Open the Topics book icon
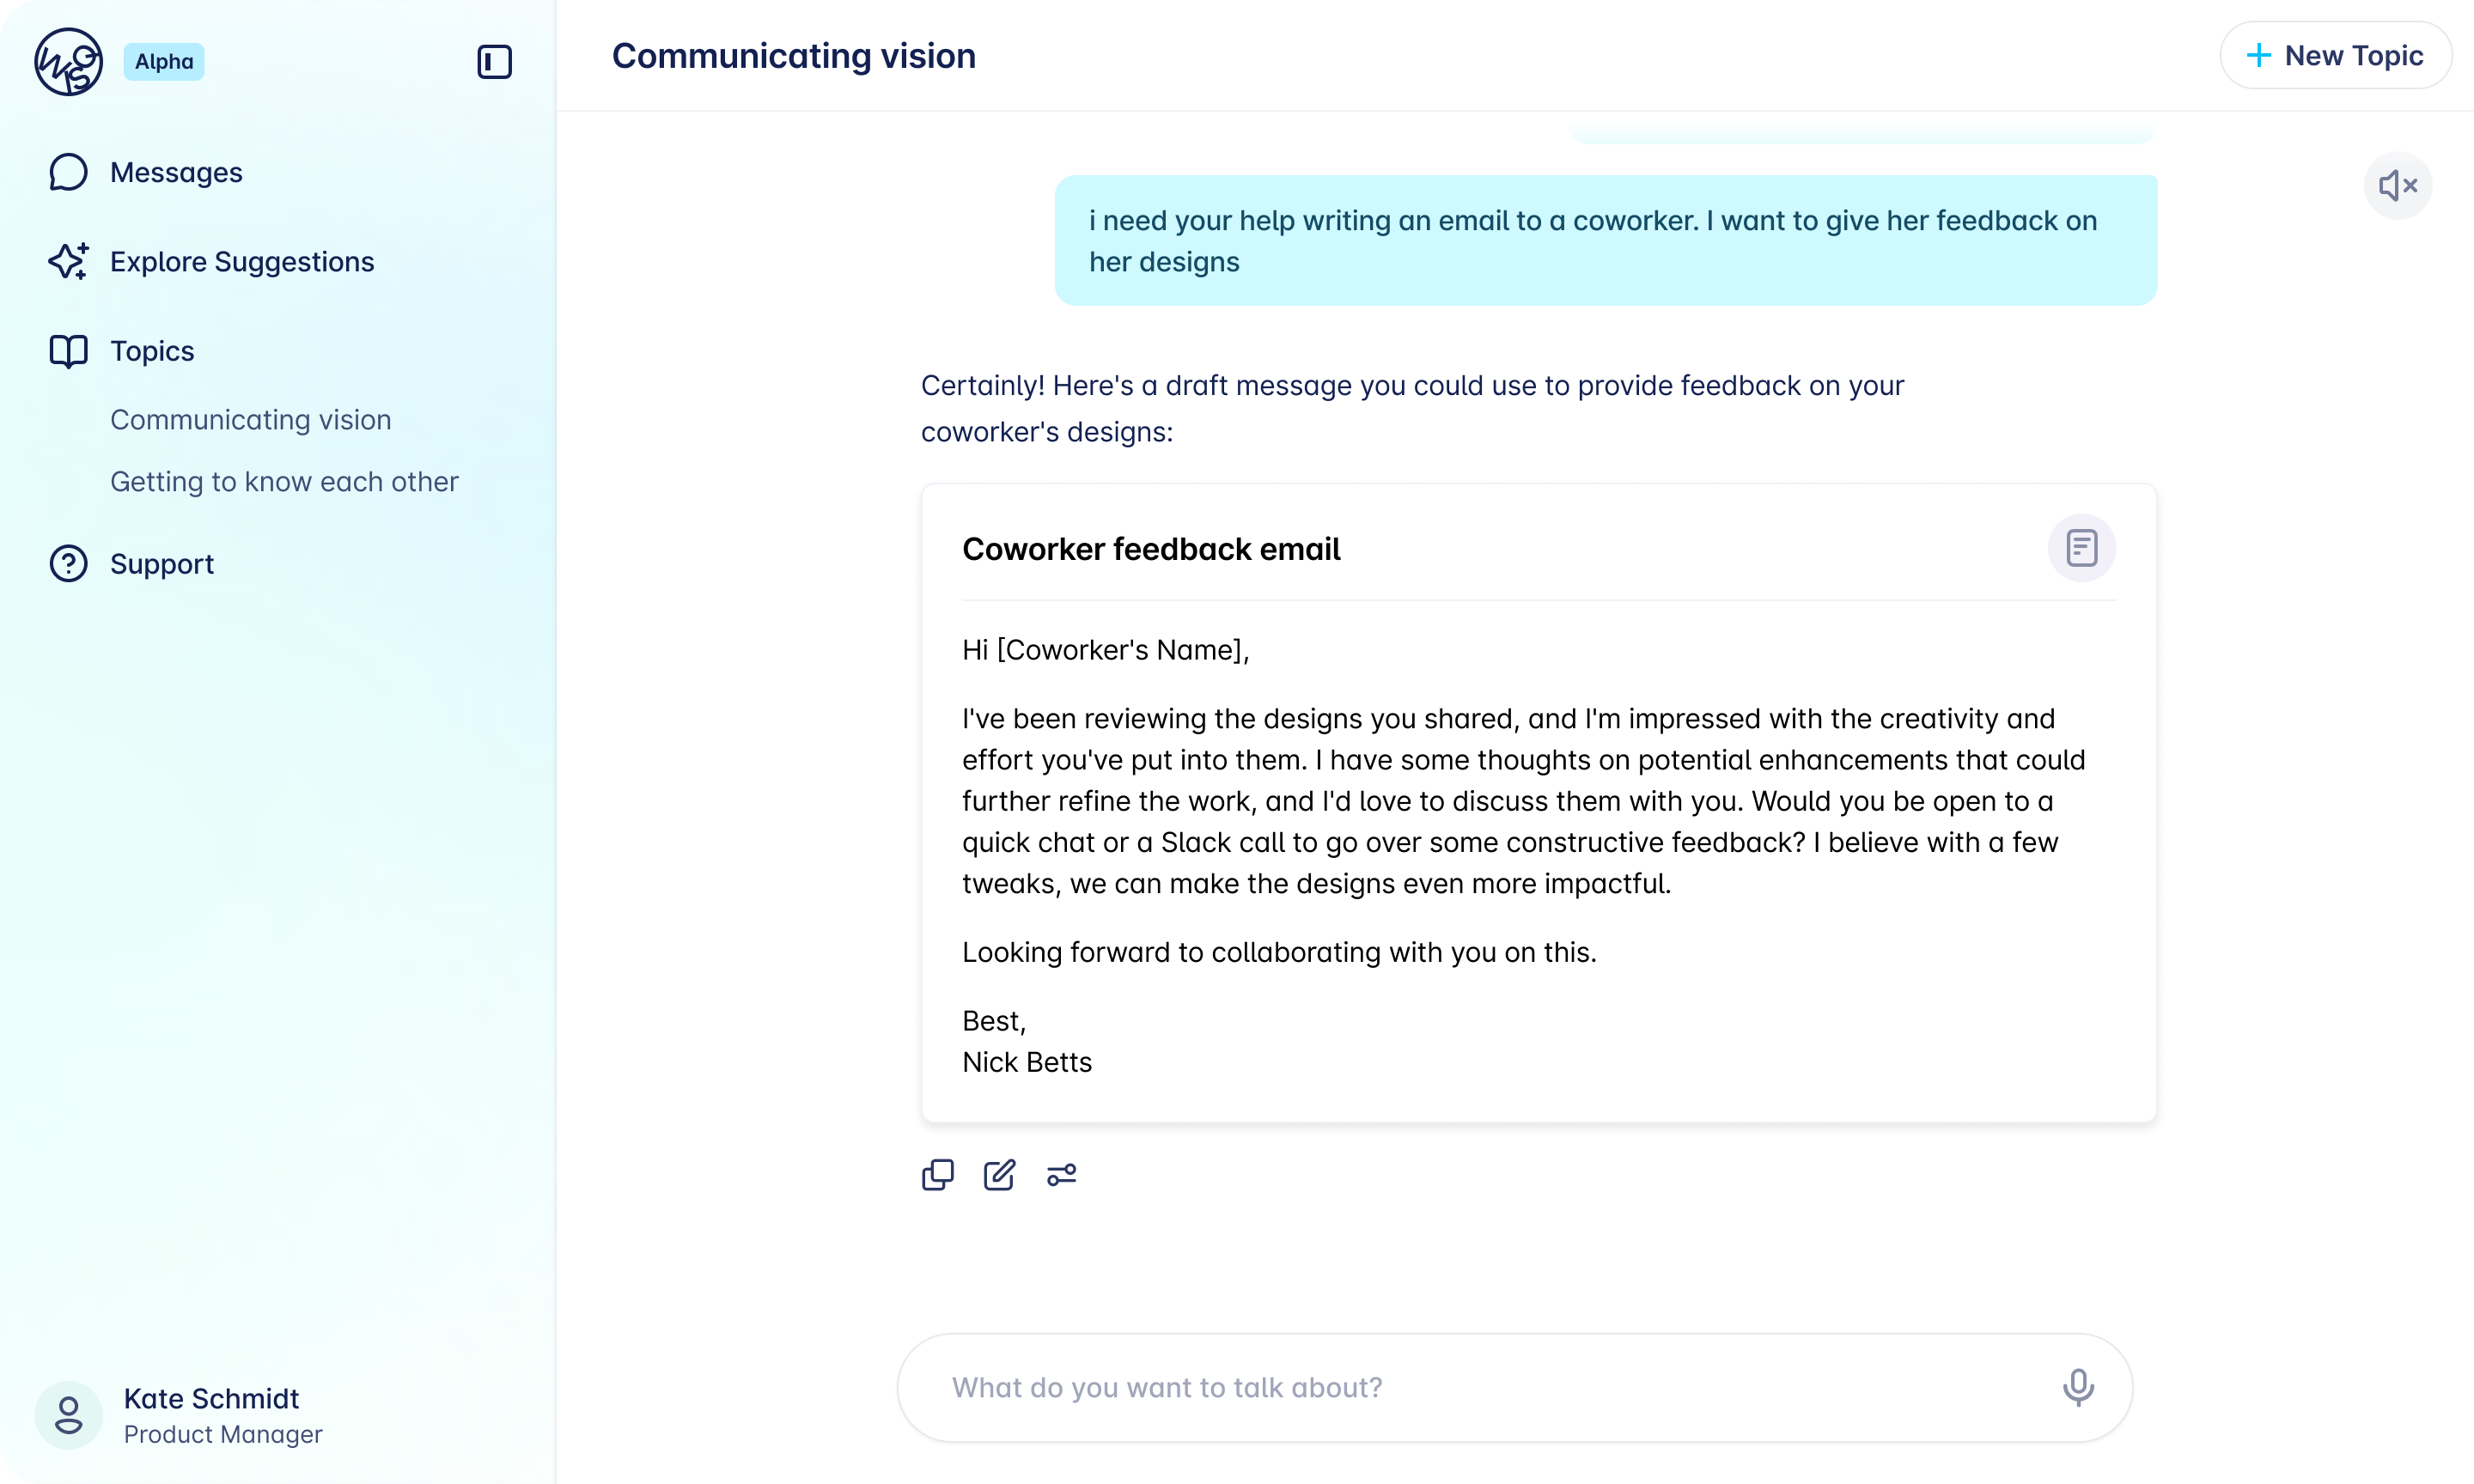2474x1484 pixels. 67,351
